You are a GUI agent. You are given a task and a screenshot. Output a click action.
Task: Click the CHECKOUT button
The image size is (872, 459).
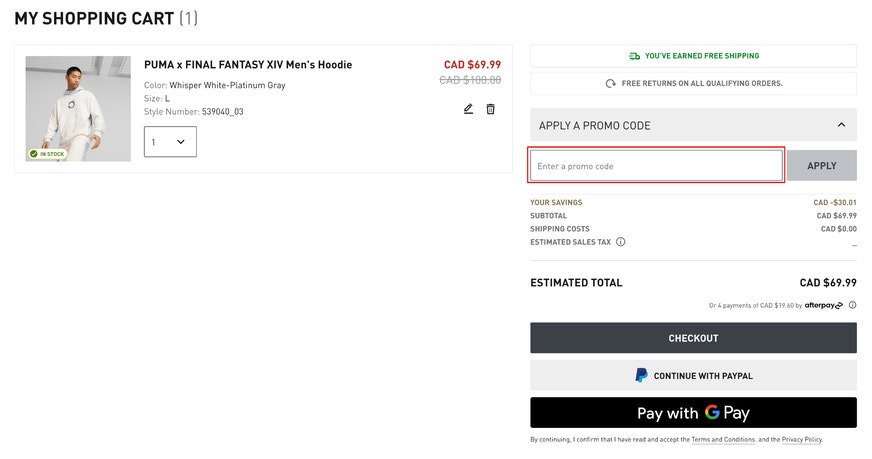(x=693, y=338)
